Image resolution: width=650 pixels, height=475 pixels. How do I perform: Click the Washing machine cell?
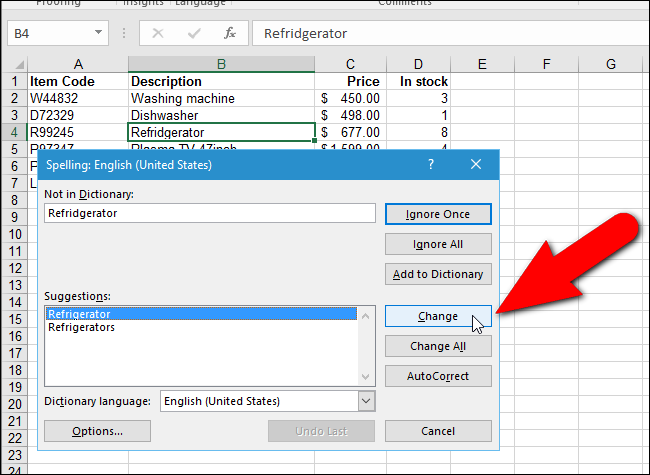(221, 98)
